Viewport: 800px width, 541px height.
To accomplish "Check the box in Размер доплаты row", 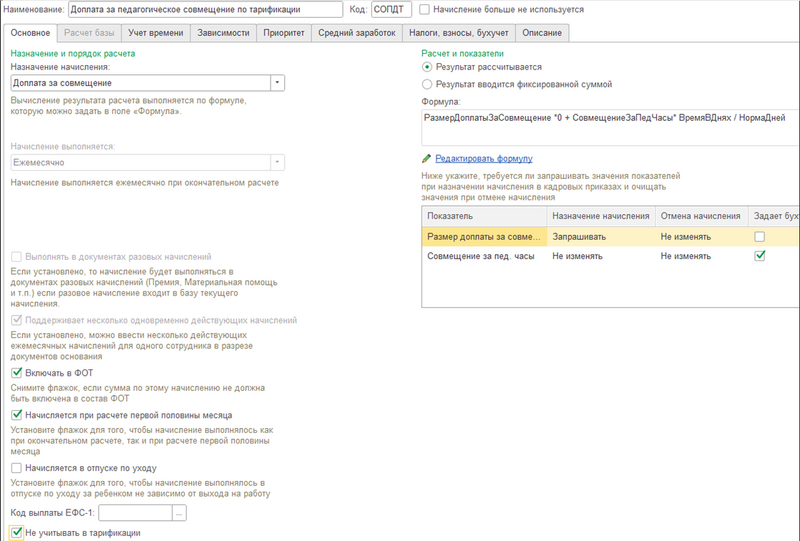I will coord(760,237).
